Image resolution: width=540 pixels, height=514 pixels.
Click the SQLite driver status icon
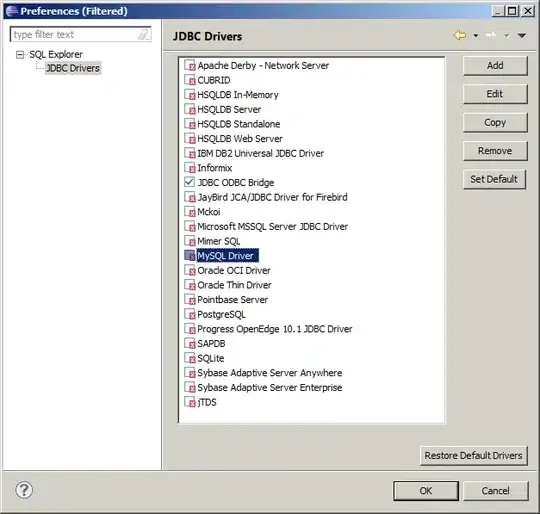189,358
